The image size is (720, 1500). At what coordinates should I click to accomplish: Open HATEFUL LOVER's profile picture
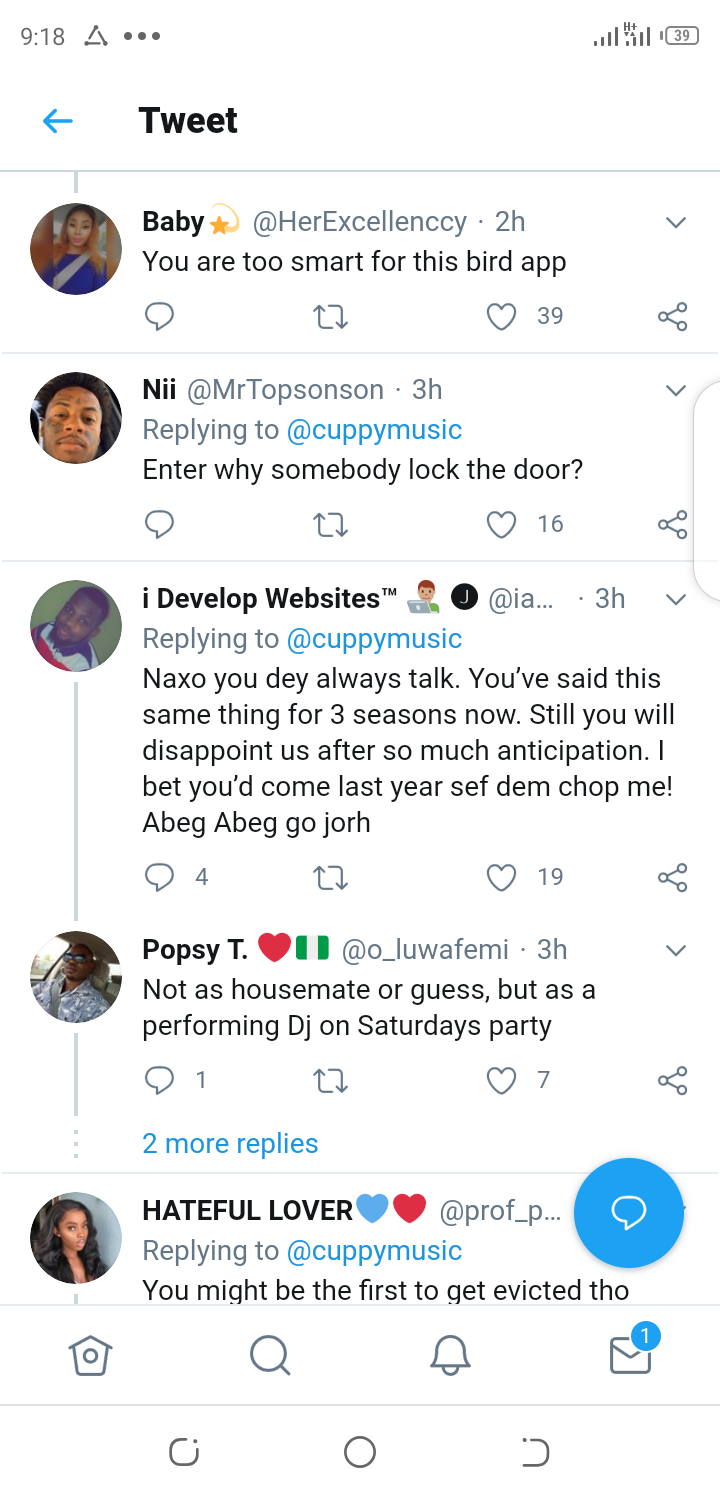(76, 1237)
